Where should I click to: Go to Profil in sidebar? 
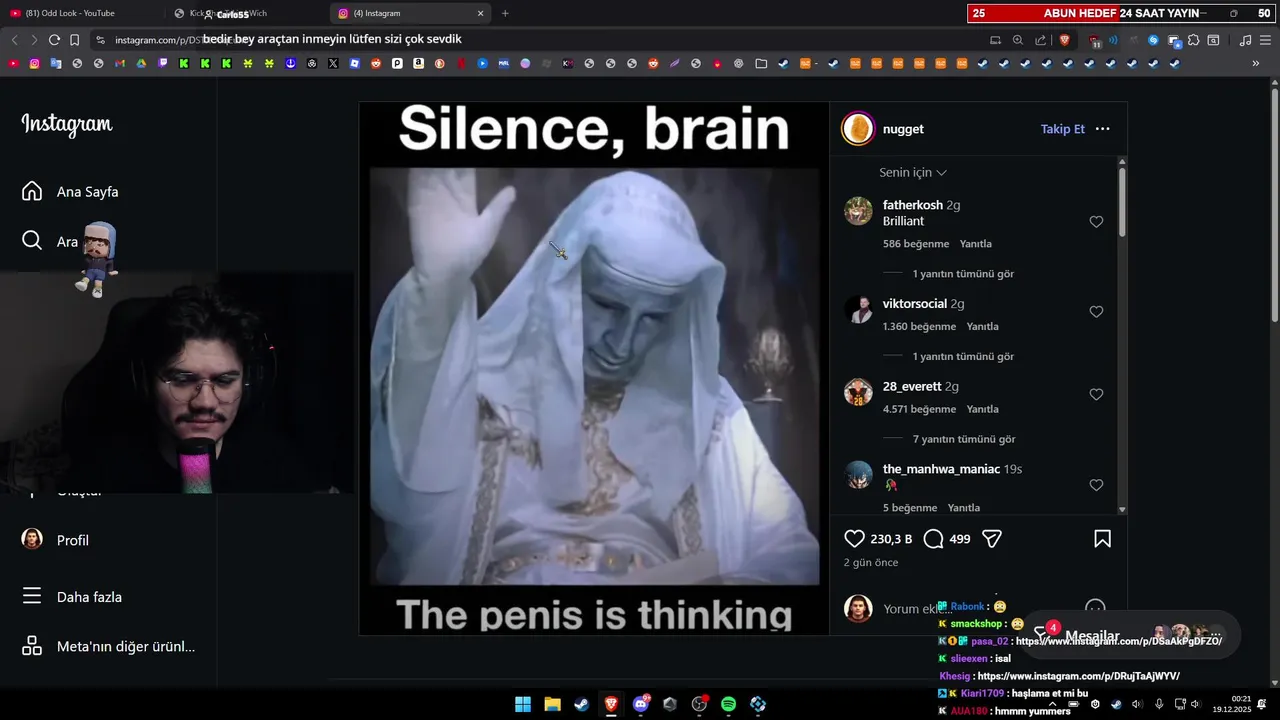coord(56,539)
